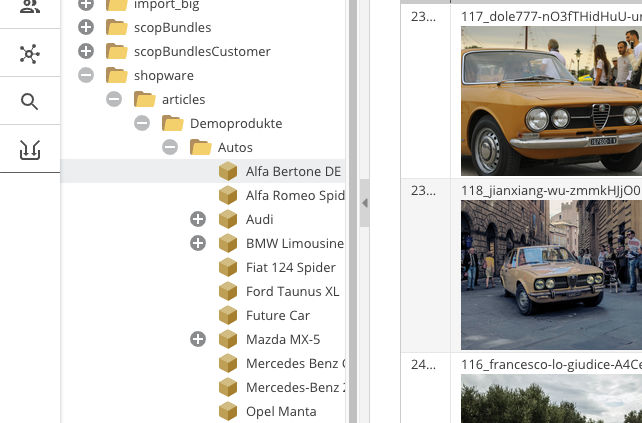This screenshot has width=642, height=423.
Task: Click the BMW Limousine cube icon
Action: (228, 243)
